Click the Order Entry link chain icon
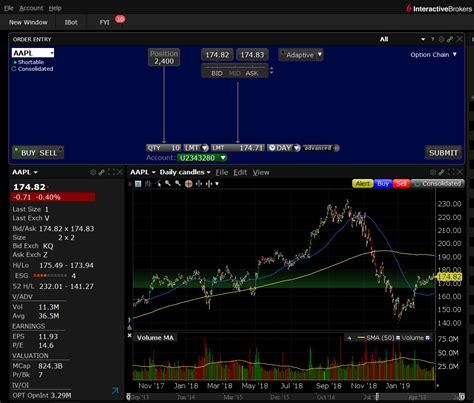The image size is (474, 403). 450,39
